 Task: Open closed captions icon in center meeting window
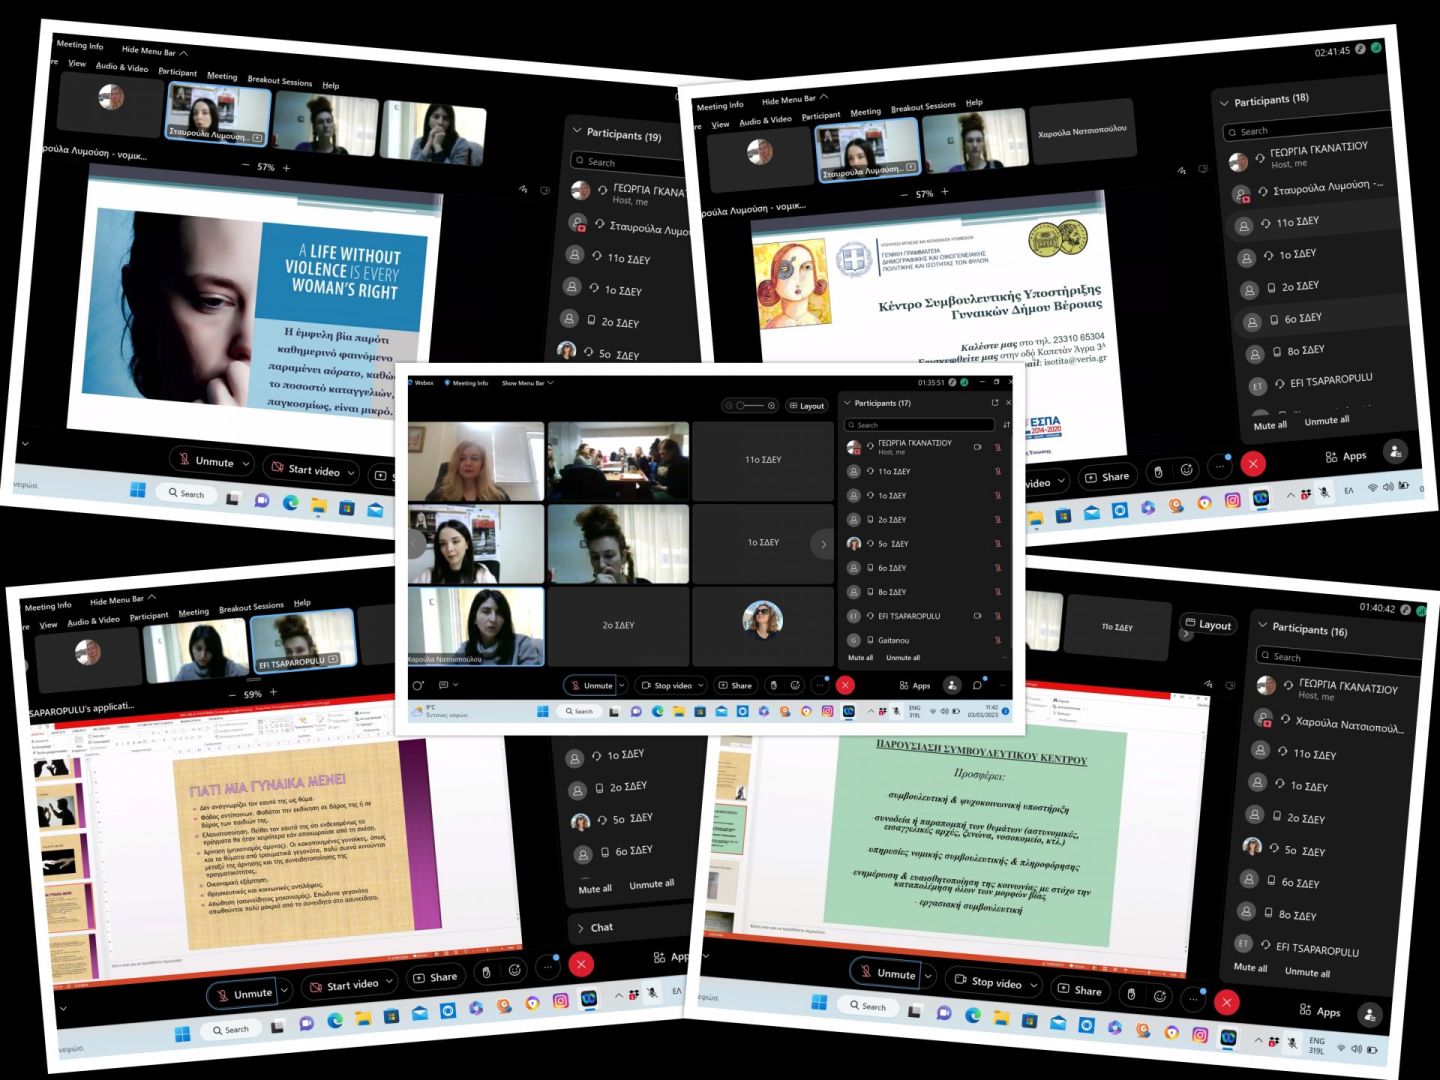[443, 685]
